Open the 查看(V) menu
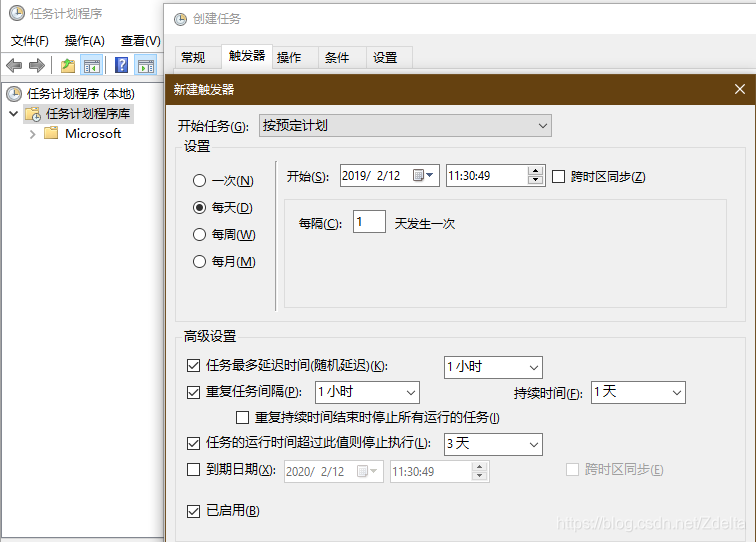This screenshot has width=756, height=542. pos(140,41)
